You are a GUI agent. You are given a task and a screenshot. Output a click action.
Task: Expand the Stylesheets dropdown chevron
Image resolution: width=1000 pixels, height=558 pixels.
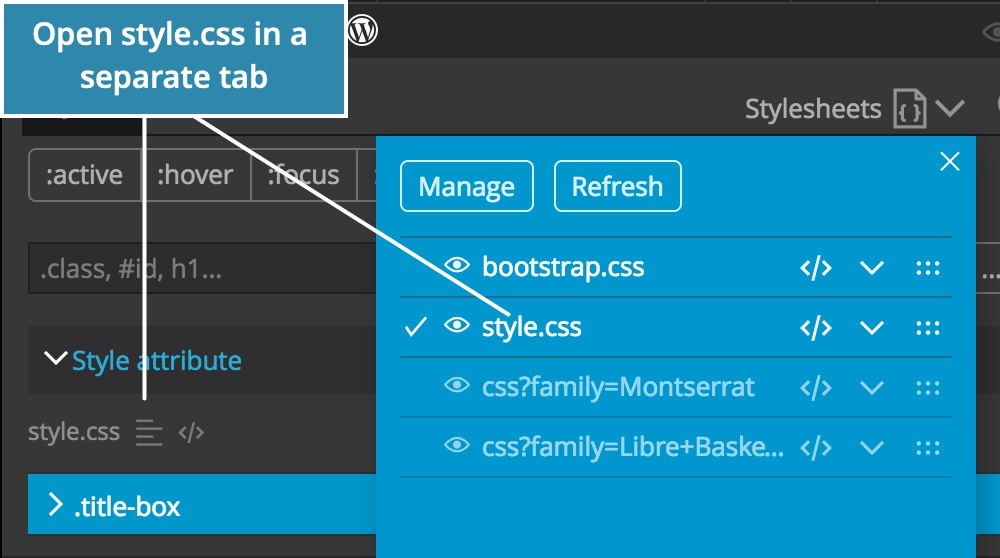(x=950, y=108)
